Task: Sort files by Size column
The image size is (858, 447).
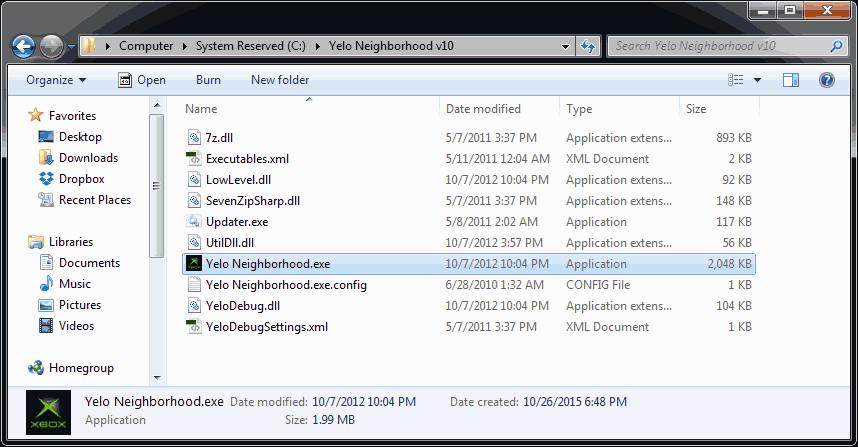Action: coord(695,109)
